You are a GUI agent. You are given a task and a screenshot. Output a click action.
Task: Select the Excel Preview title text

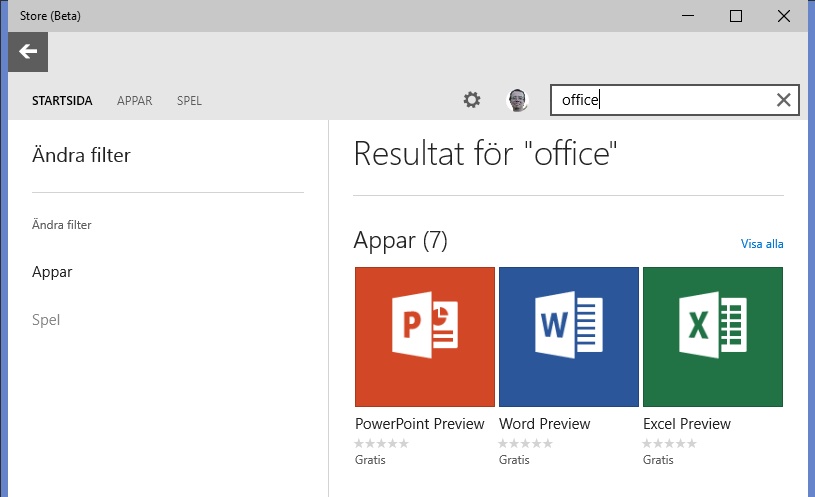pyautogui.click(x=687, y=424)
